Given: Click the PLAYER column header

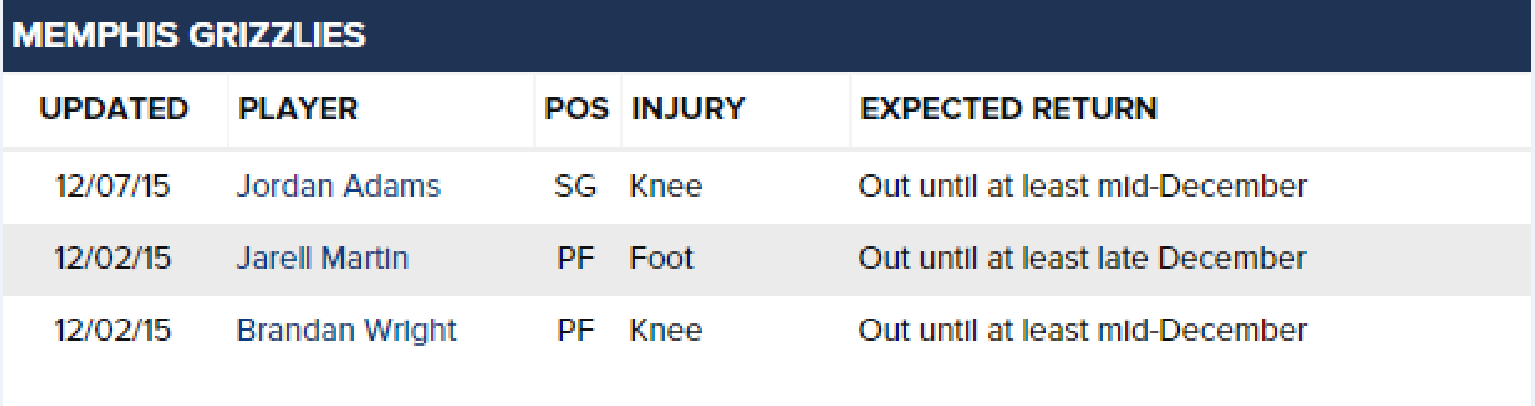Looking at the screenshot, I should [298, 109].
